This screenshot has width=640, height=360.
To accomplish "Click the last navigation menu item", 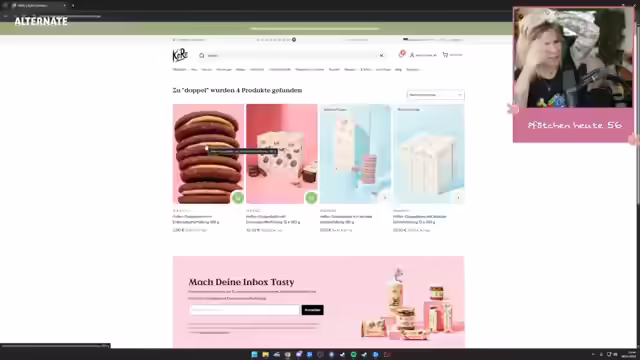I will tap(413, 69).
